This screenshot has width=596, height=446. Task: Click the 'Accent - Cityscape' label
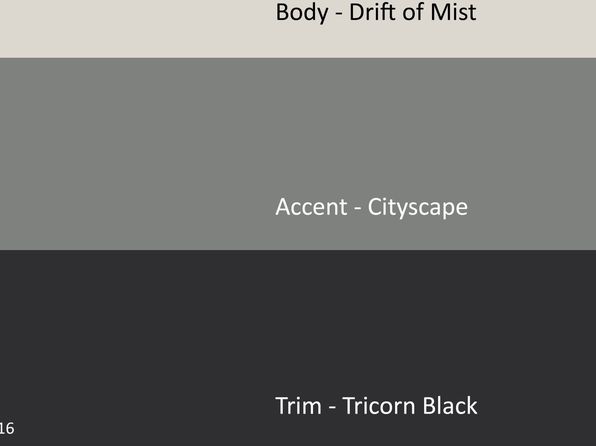click(371, 208)
